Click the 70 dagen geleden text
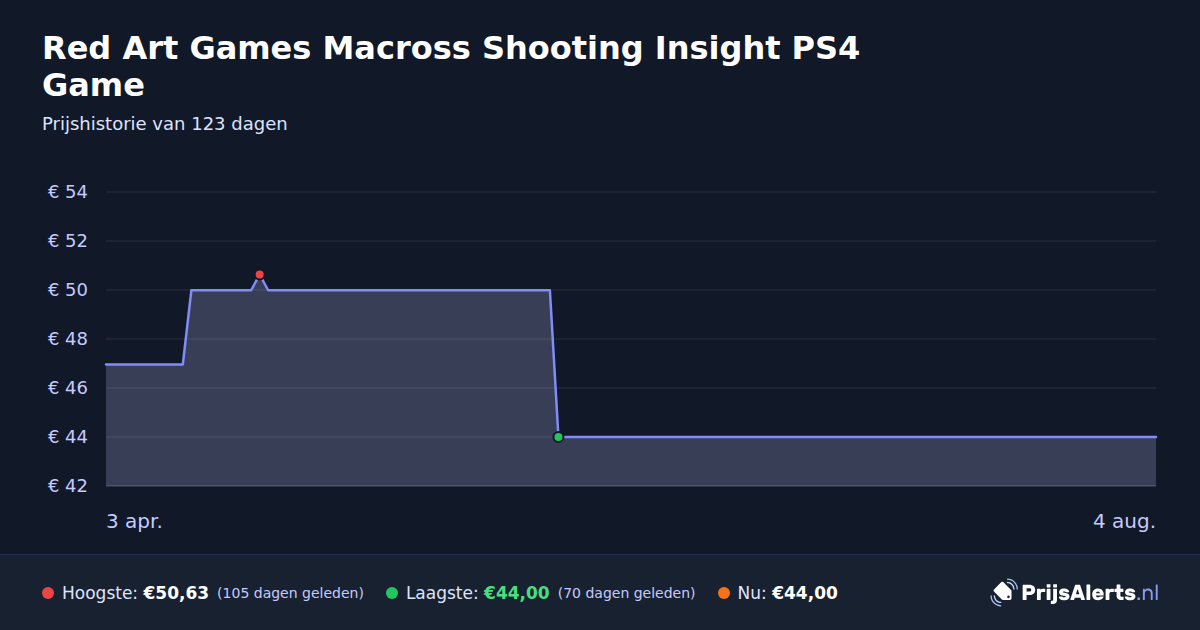Viewport: 1200px width, 630px height. (x=626, y=593)
